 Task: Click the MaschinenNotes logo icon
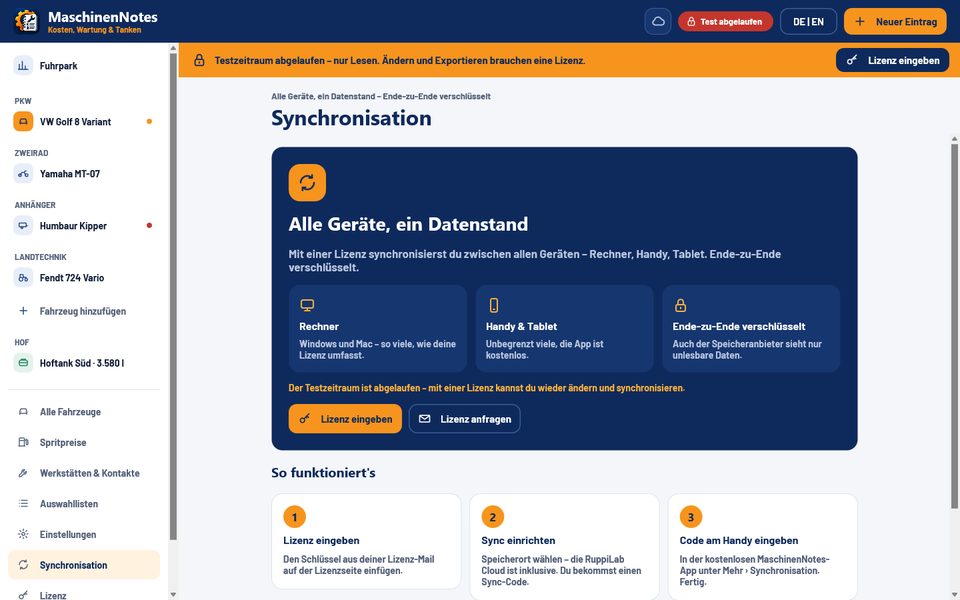26,21
